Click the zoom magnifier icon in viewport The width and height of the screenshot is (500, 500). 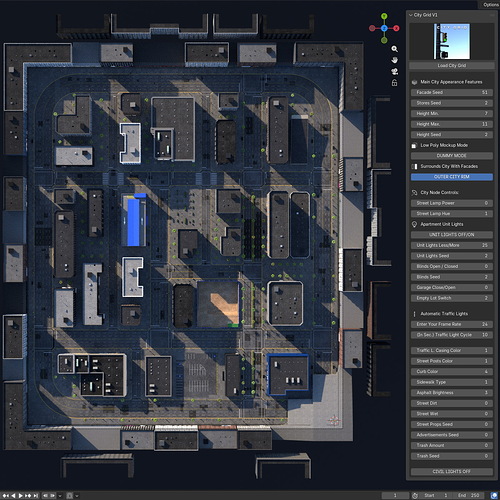click(x=394, y=49)
